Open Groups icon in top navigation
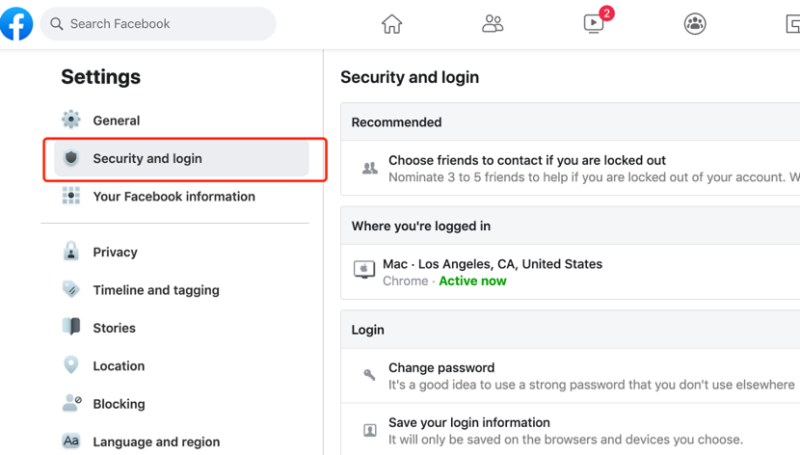 [x=695, y=24]
